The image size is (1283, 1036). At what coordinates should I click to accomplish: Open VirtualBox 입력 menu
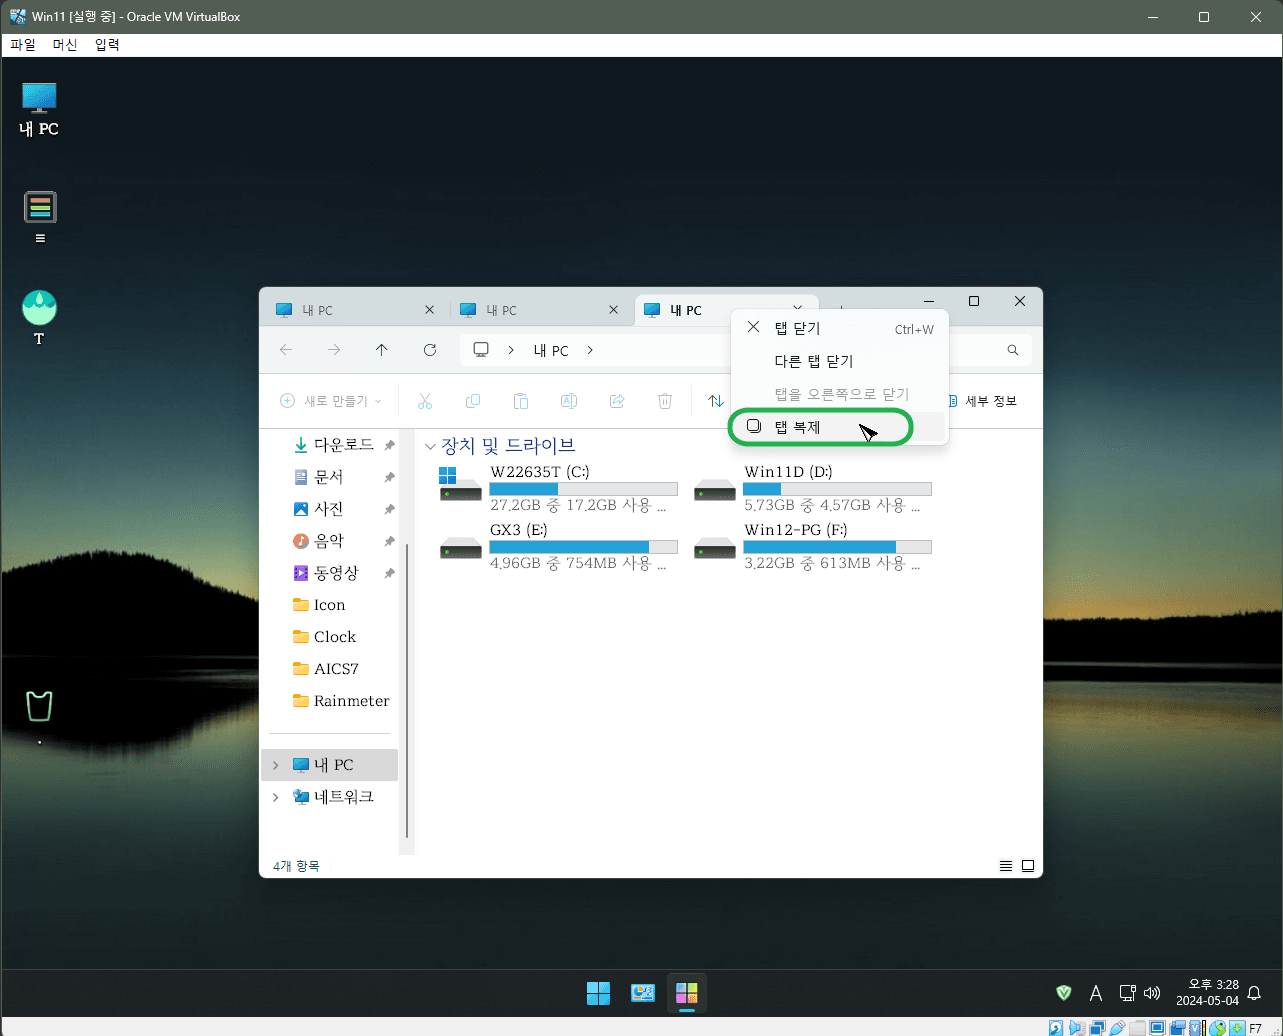[x=107, y=45]
